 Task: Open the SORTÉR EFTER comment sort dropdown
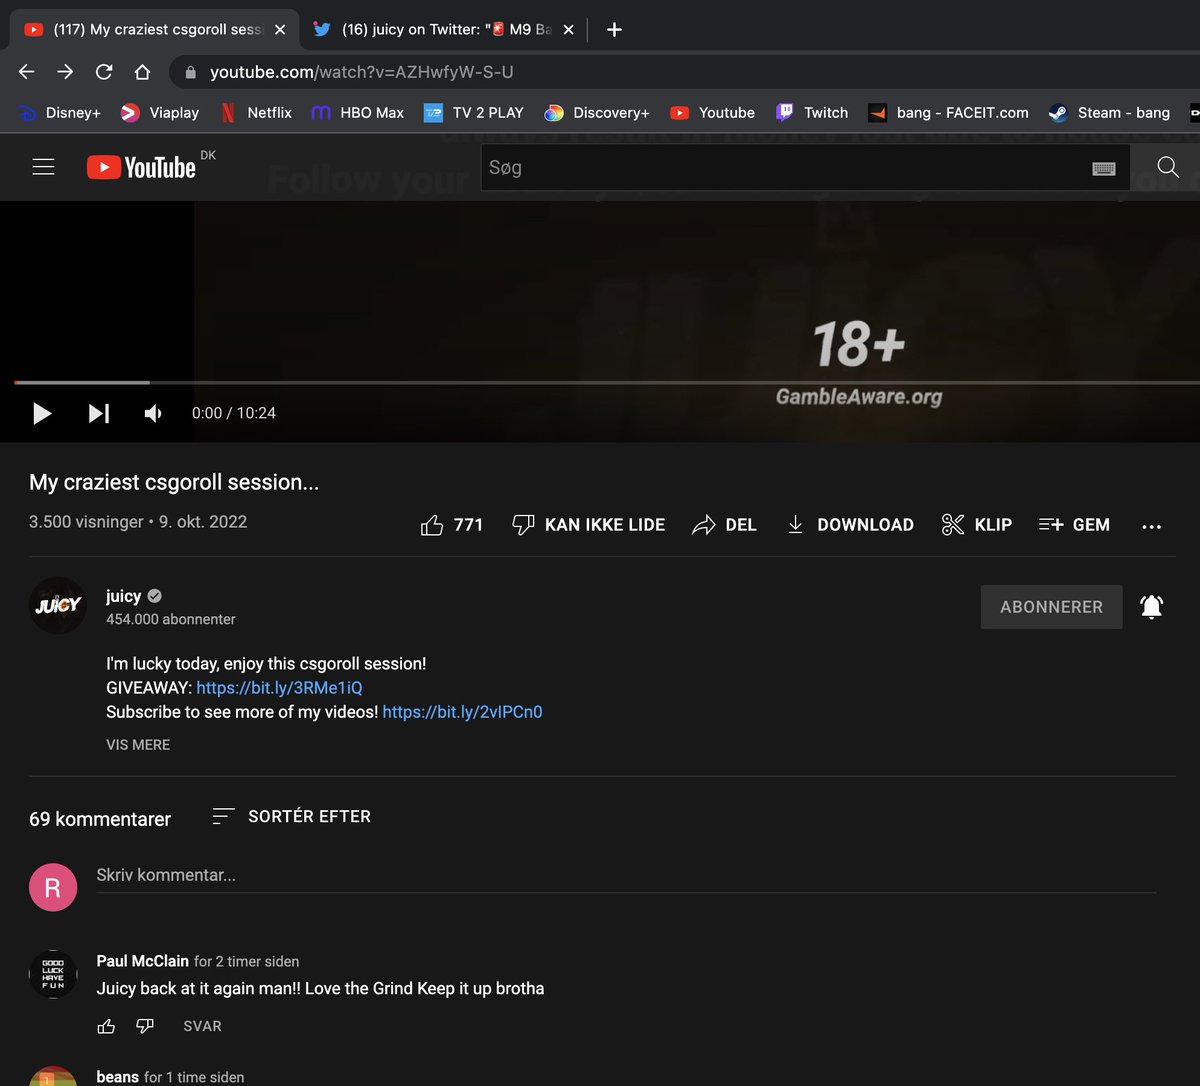pos(291,816)
